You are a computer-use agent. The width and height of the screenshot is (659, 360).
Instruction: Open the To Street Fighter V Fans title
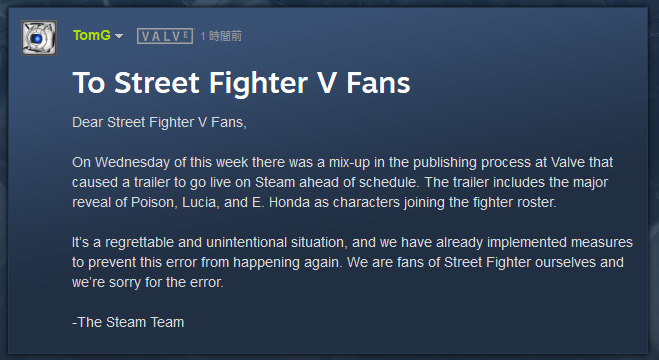pos(241,82)
